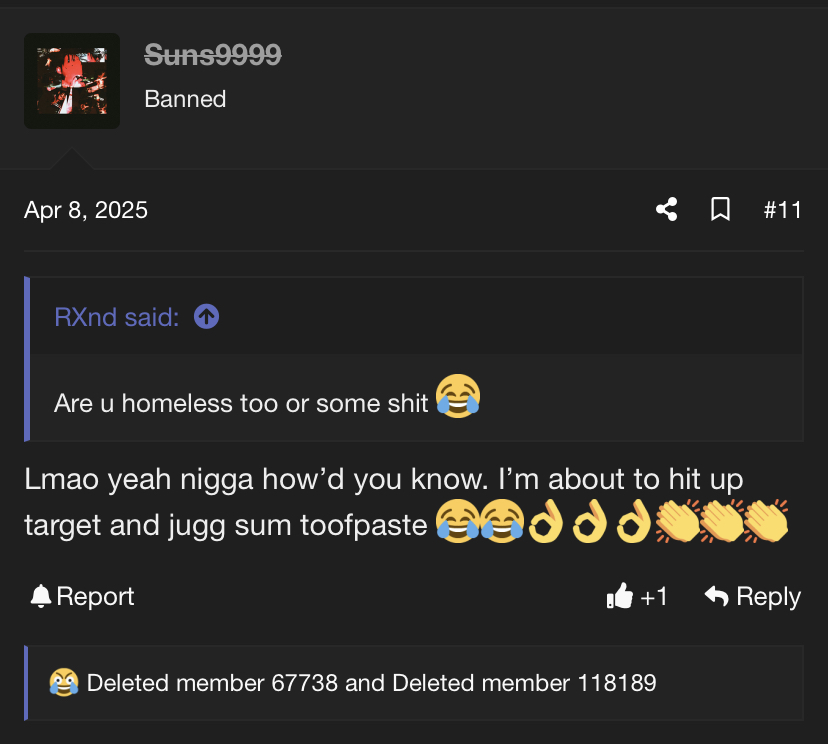Image resolution: width=828 pixels, height=744 pixels.
Task: Jump to quoted post via up-arrow icon
Action: (206, 317)
